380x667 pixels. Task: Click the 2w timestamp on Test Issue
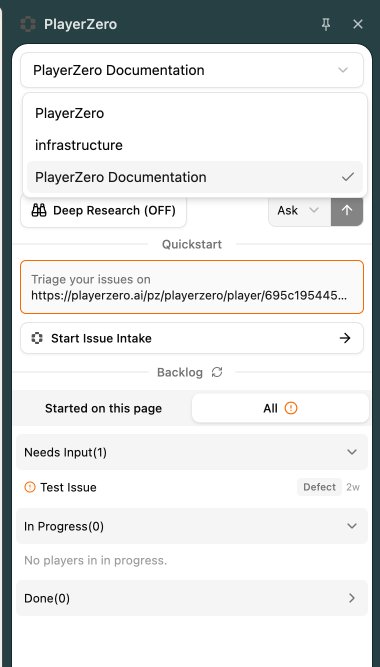click(x=353, y=487)
